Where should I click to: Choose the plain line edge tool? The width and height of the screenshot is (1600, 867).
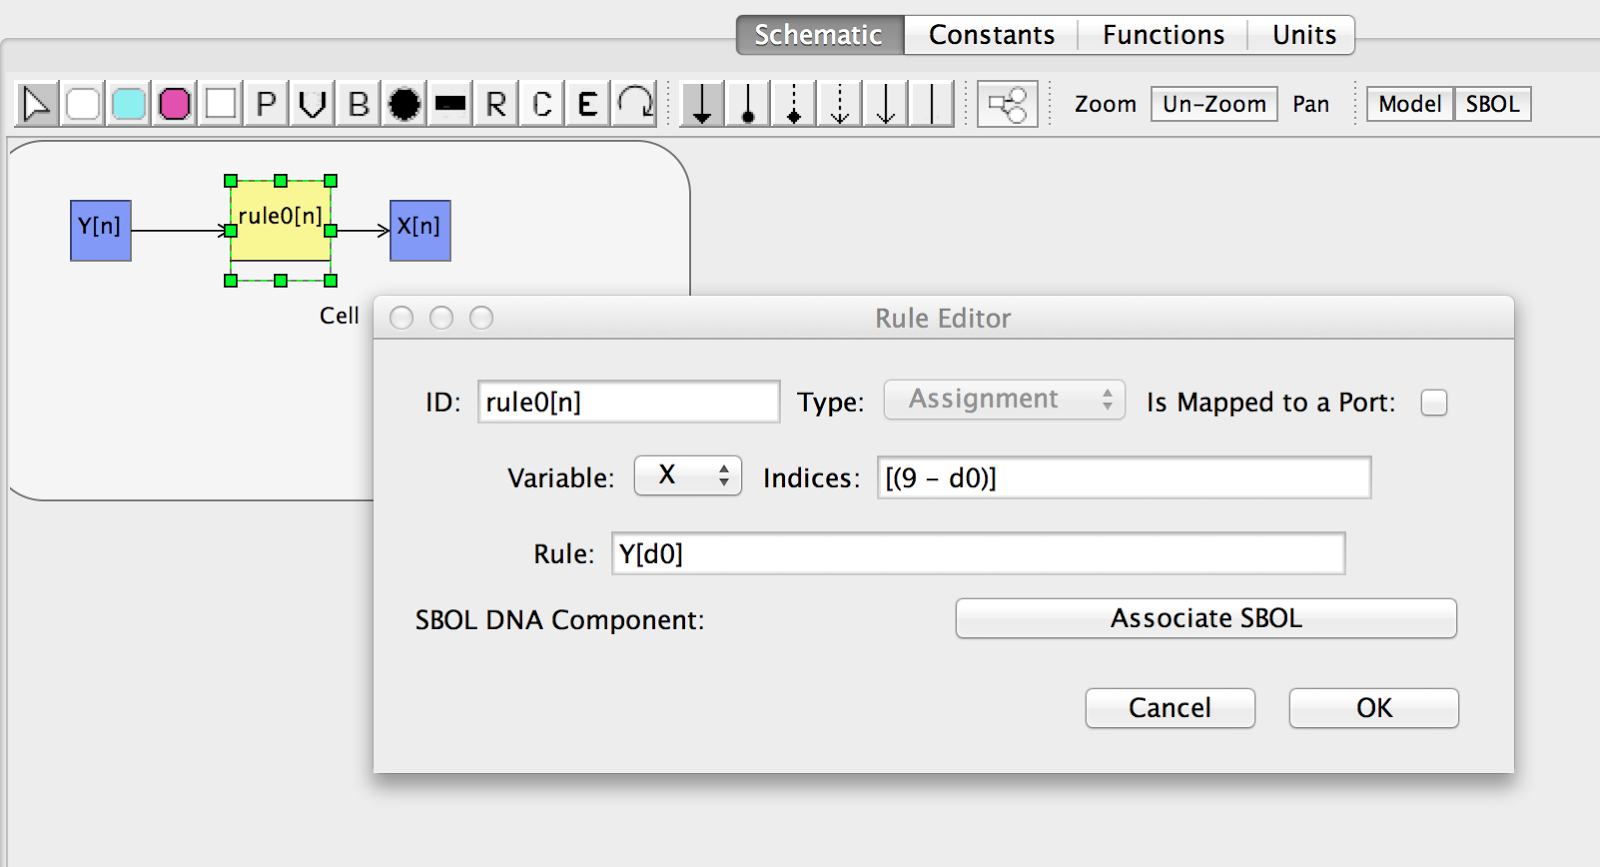click(932, 104)
